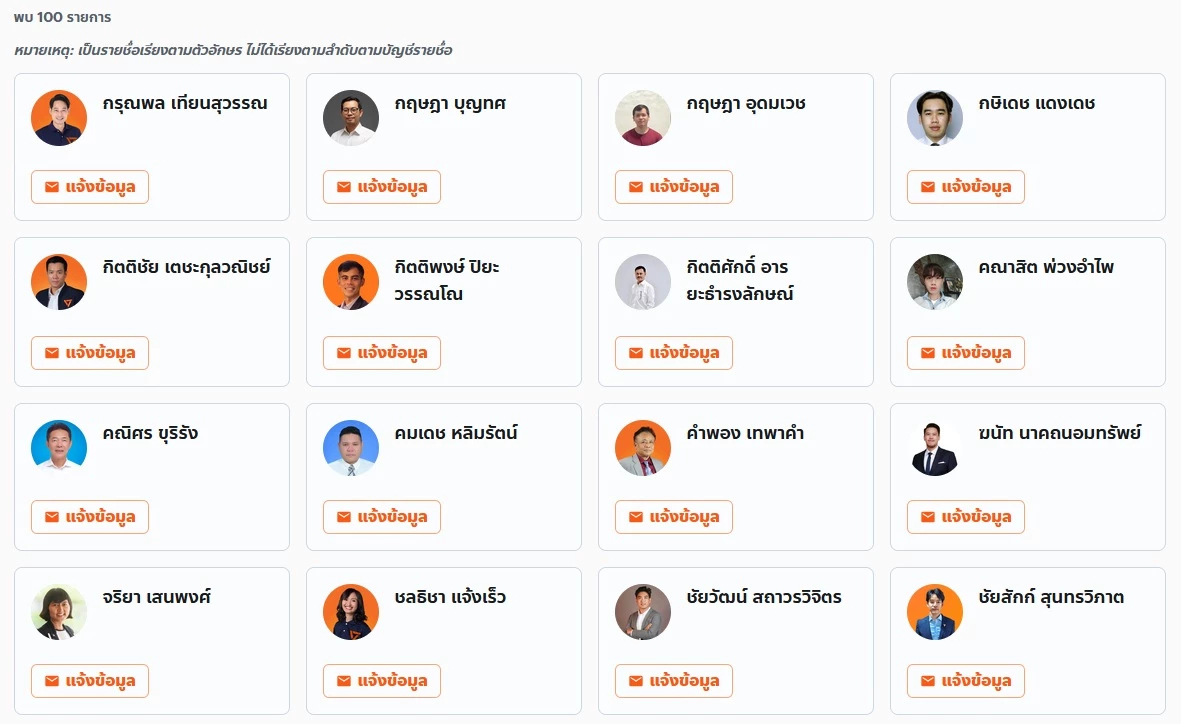Open profile photo of กรุณพล เทียนสุวรรณ
1181x724 pixels.
(59, 118)
